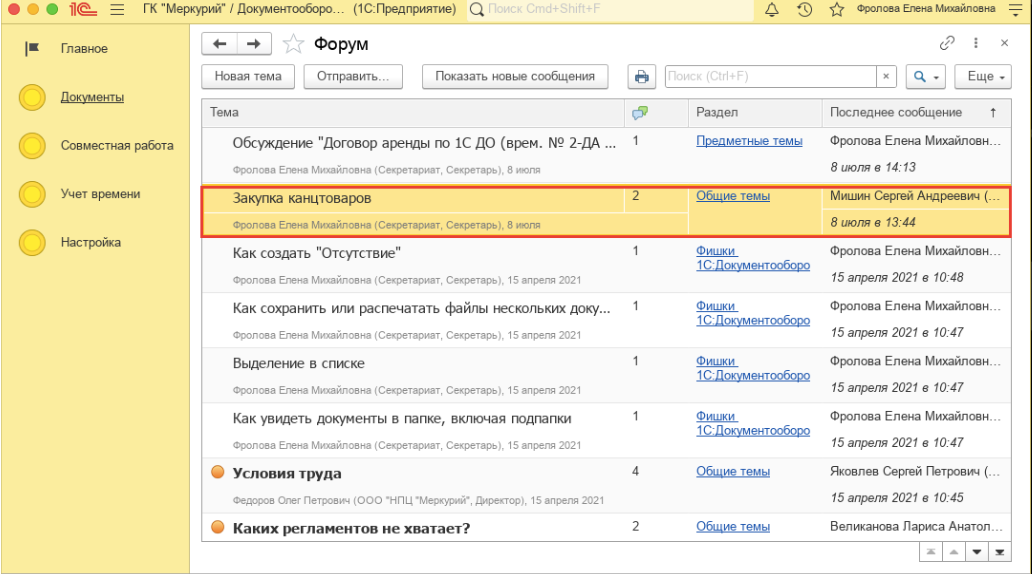Open the Предметные темы section link
Image resolution: width=1032 pixels, height=574 pixels.
pos(749,141)
